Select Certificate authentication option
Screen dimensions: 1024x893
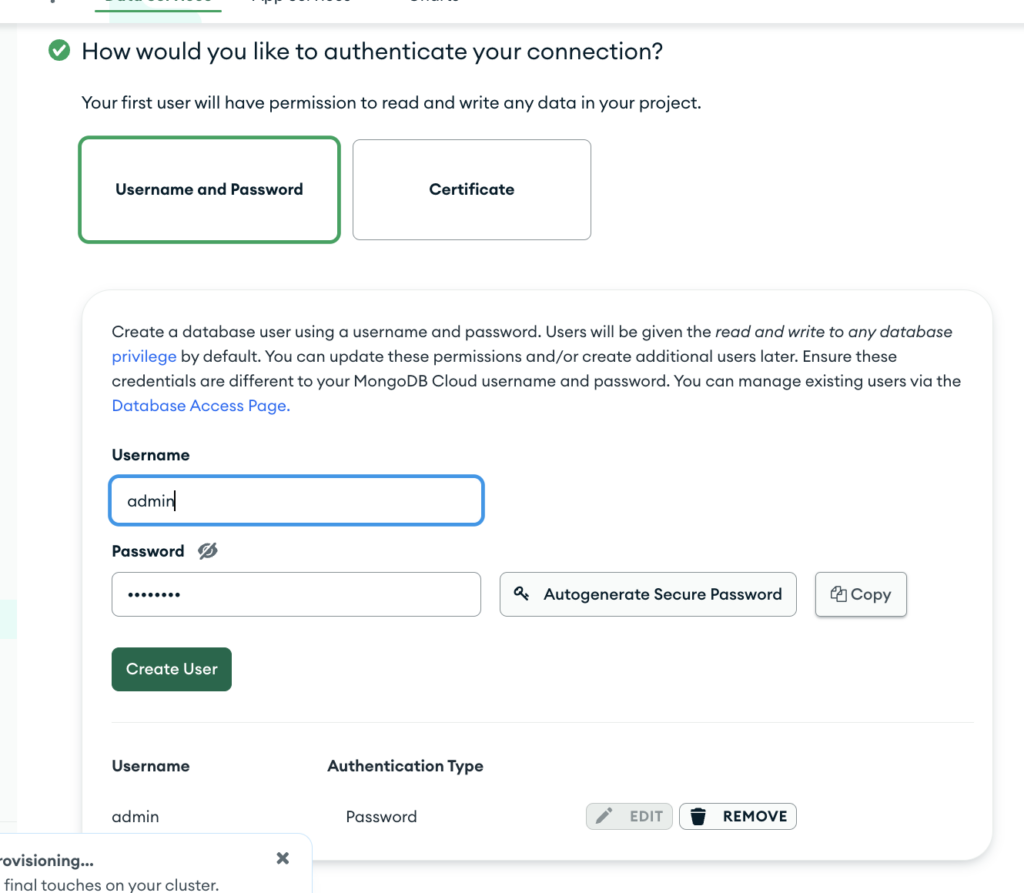(472, 189)
